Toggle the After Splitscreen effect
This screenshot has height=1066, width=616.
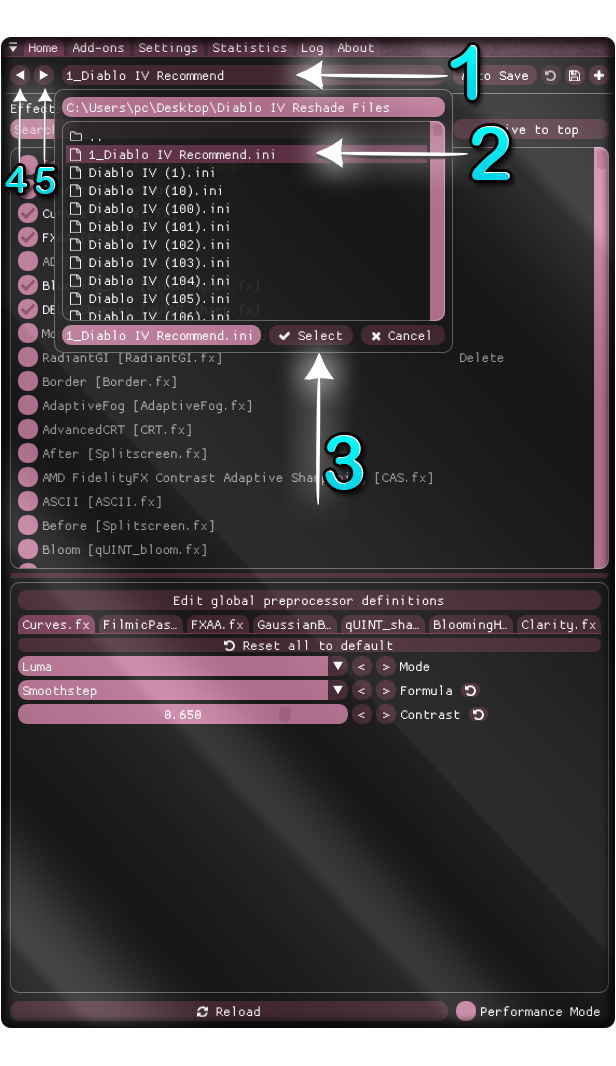click(28, 453)
